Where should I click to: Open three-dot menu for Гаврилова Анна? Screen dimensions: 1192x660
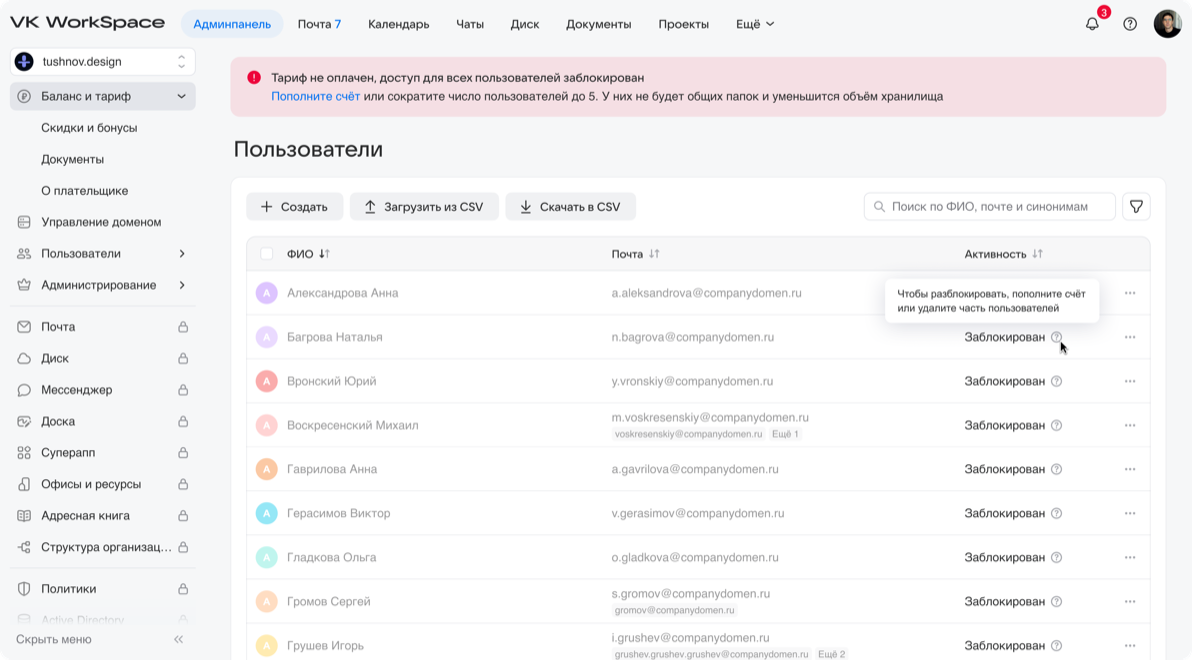[1130, 469]
